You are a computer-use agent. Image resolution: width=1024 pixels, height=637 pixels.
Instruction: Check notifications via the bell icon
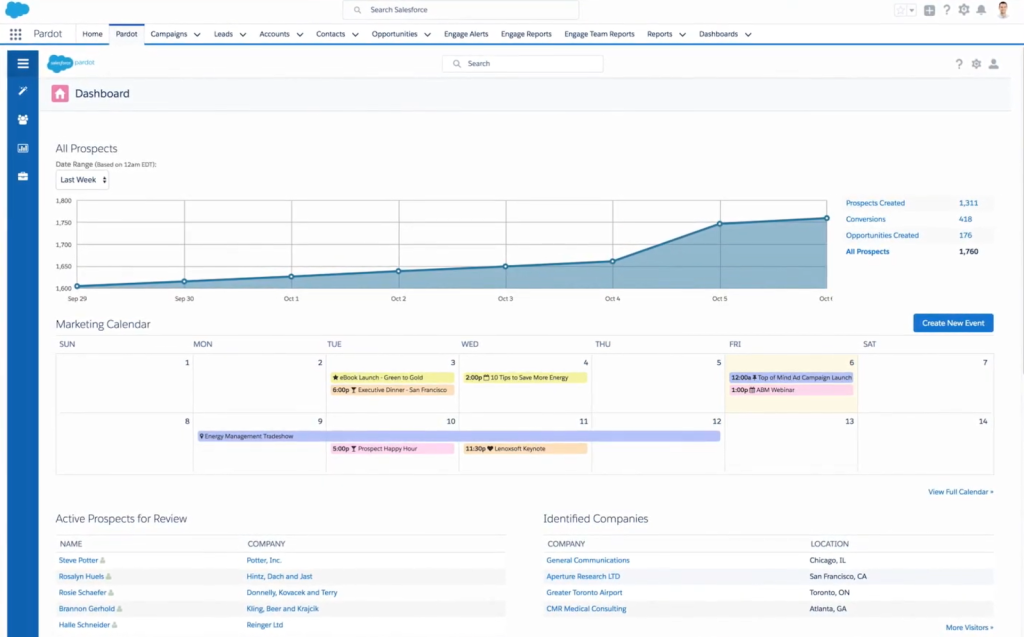point(981,10)
